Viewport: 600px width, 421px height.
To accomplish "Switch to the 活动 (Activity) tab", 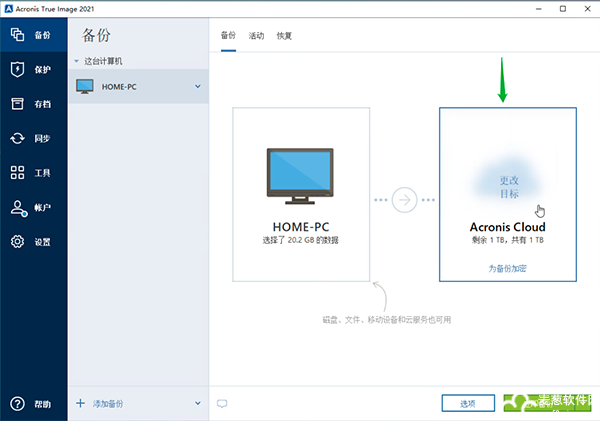I will click(256, 36).
